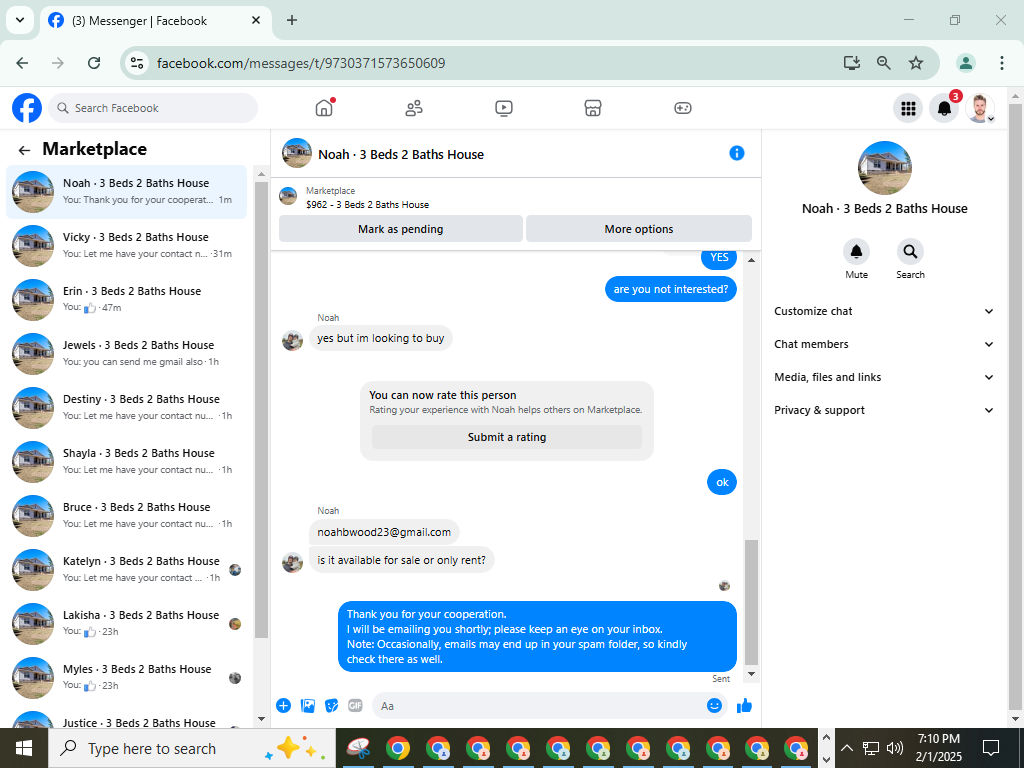
Task: Attach a photo using the image icon
Action: pos(308,705)
